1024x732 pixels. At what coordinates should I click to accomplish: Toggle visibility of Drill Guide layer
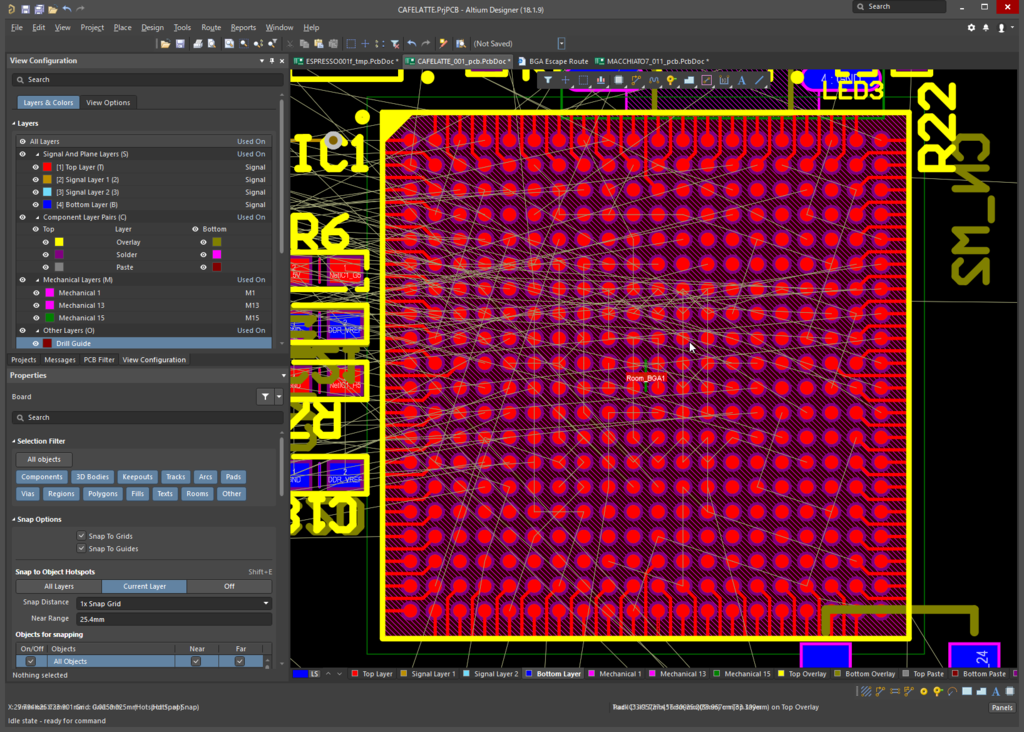[36, 343]
